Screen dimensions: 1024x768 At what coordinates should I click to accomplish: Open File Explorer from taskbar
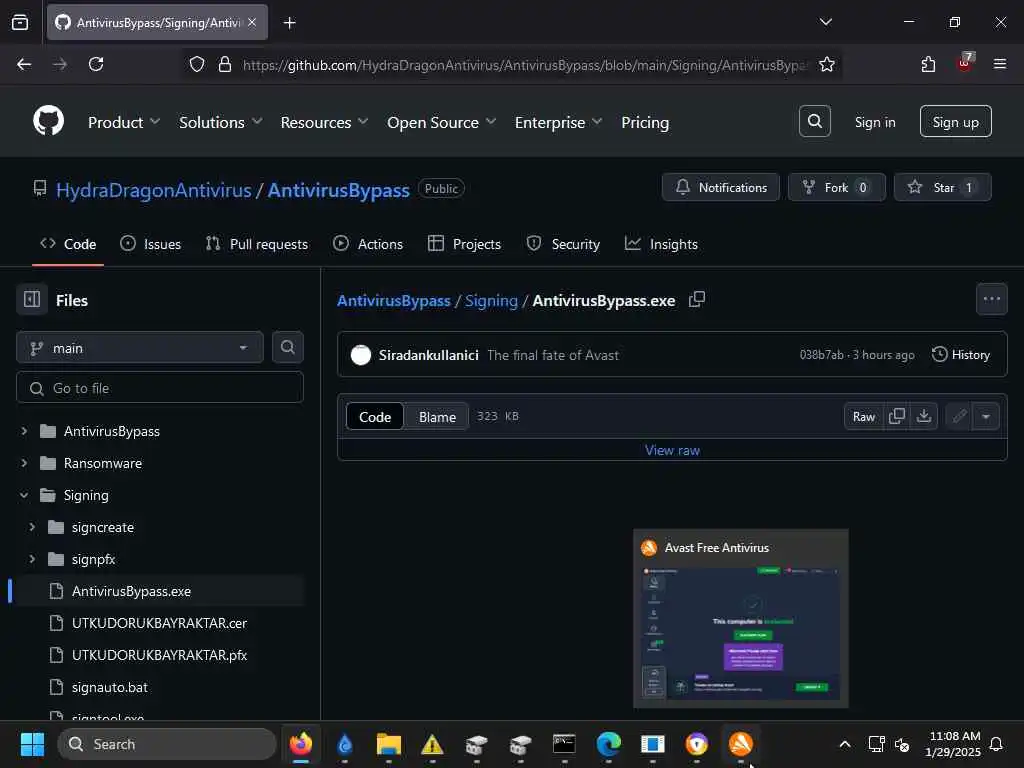[x=389, y=744]
